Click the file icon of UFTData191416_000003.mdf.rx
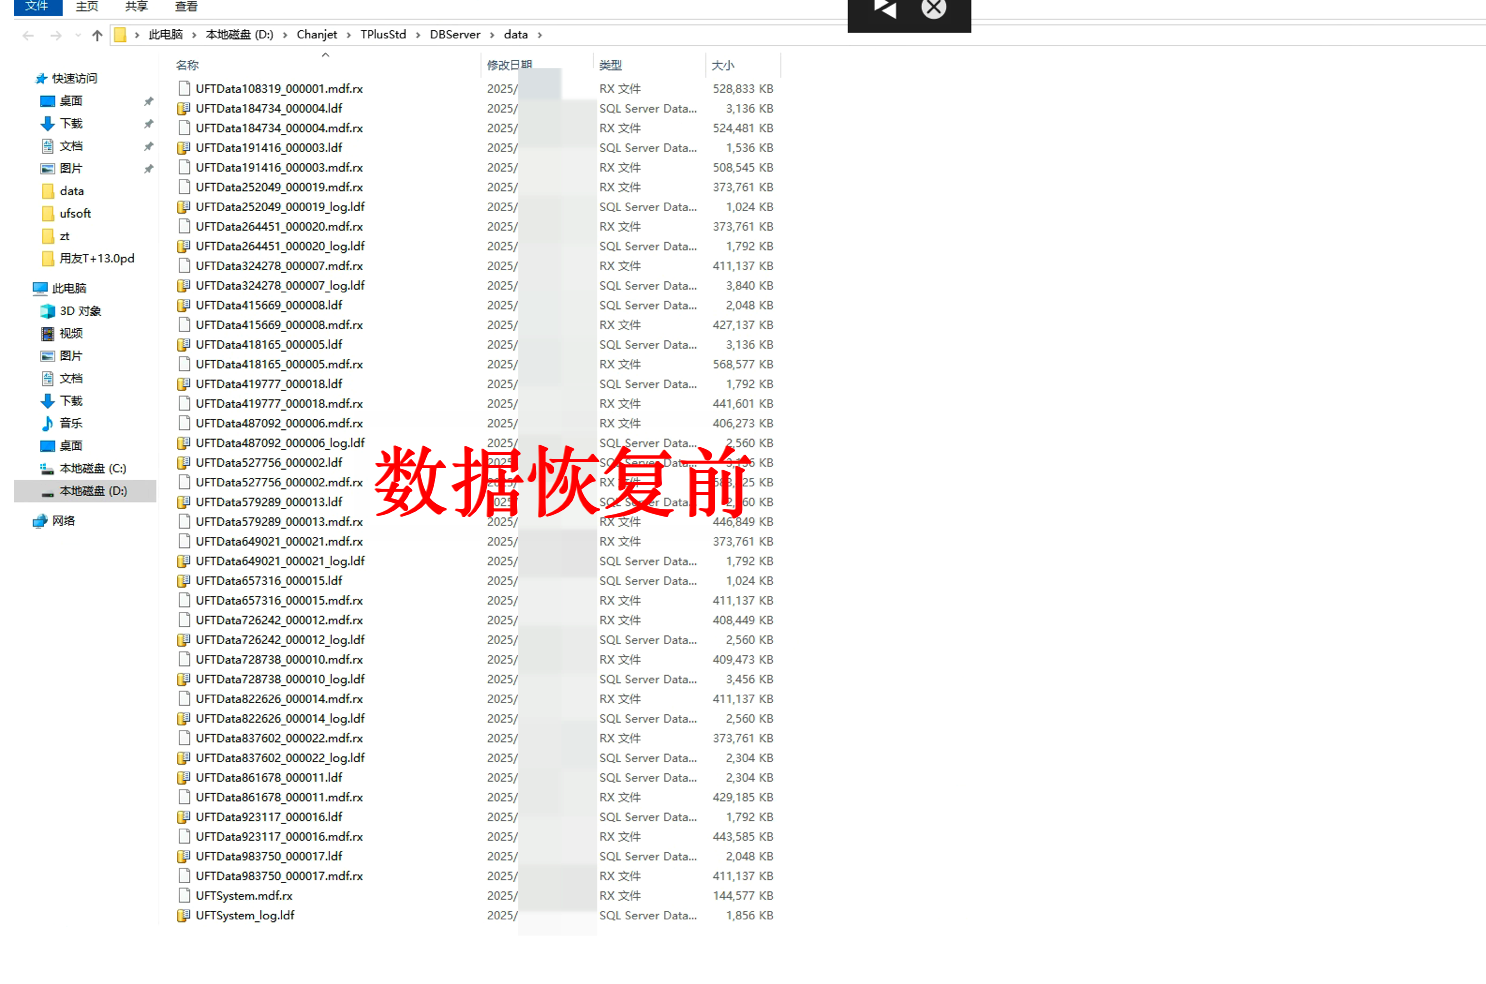Image resolution: width=1486 pixels, height=984 pixels. pos(184,168)
